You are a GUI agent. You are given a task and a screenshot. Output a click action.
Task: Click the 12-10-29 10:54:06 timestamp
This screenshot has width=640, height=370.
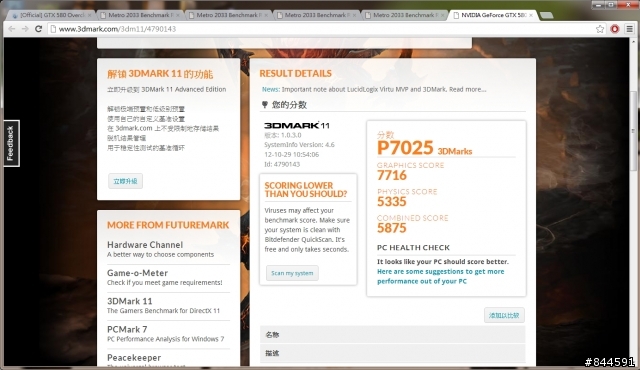[x=291, y=155]
